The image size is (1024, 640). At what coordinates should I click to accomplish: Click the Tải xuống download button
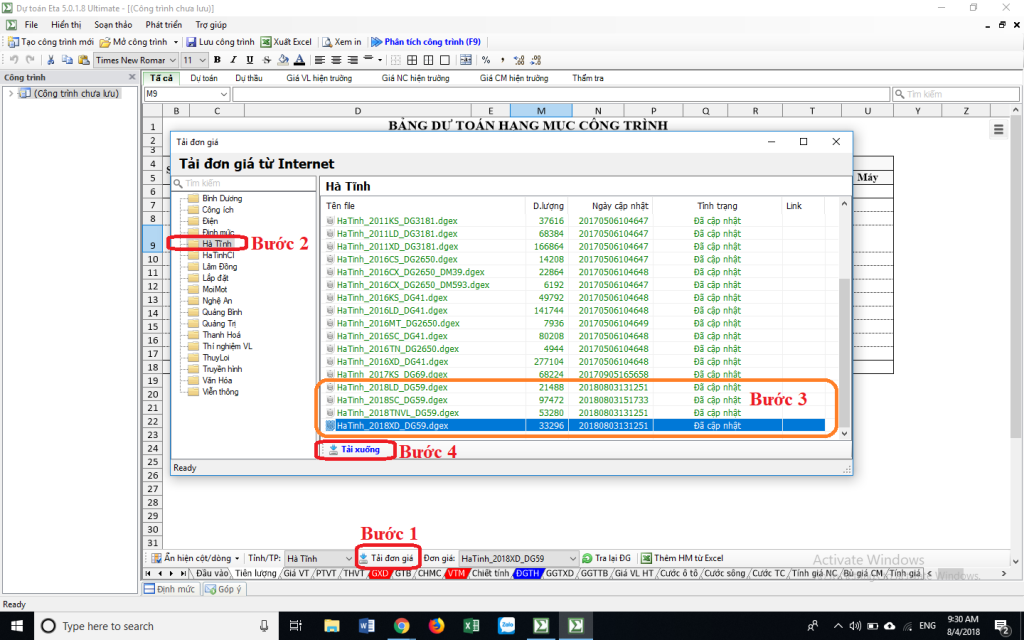354,450
